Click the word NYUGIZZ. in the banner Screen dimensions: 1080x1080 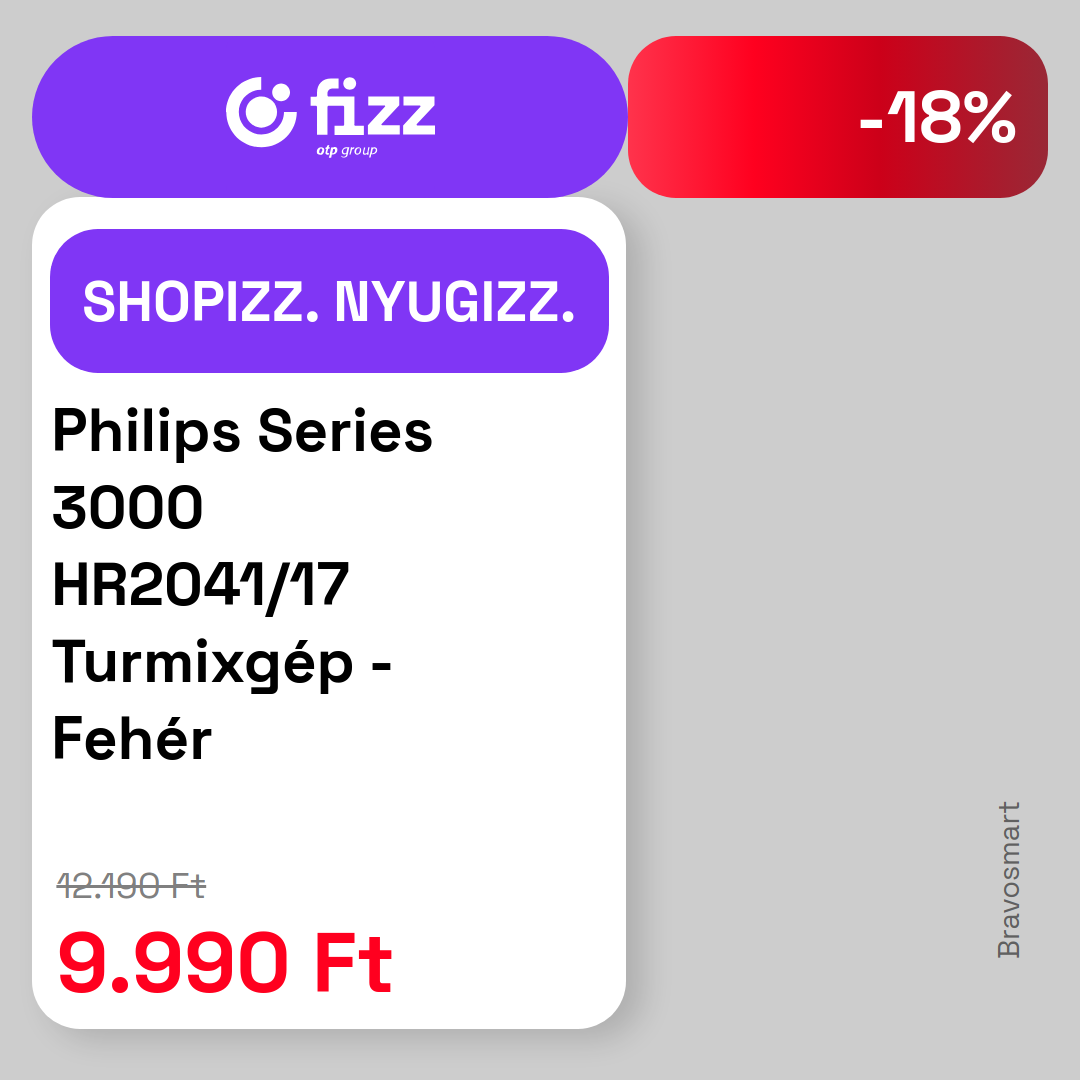pos(455,302)
